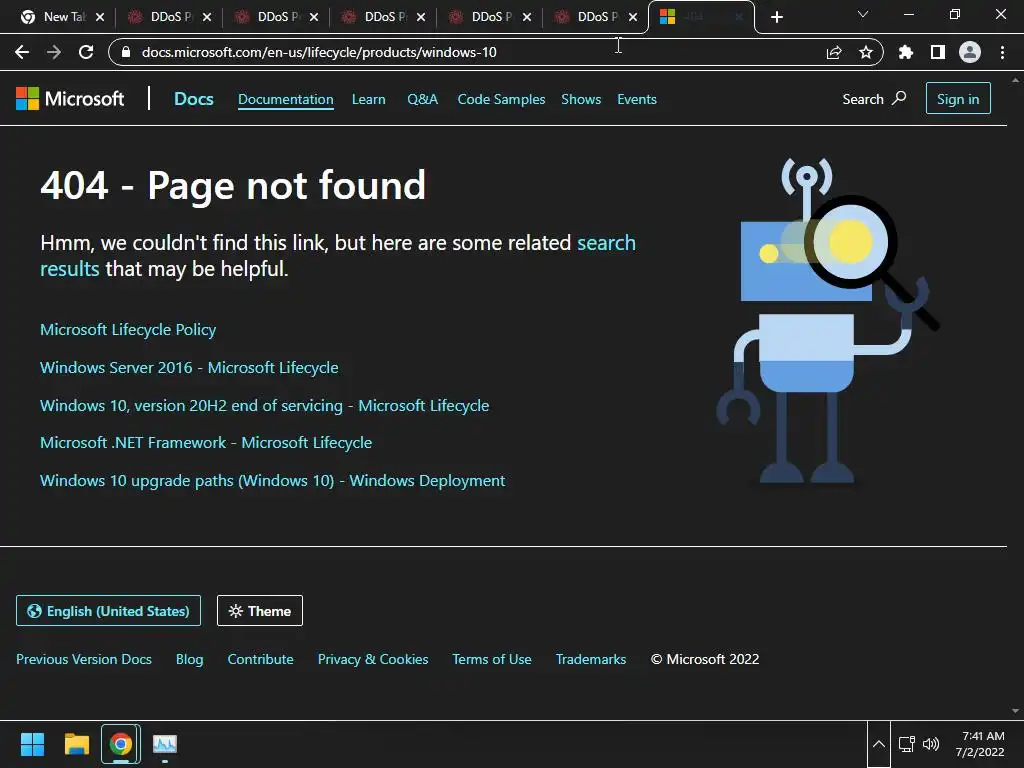1024x768 pixels.
Task: Open Microsoft Lifecycle Policy link
Action: click(128, 330)
